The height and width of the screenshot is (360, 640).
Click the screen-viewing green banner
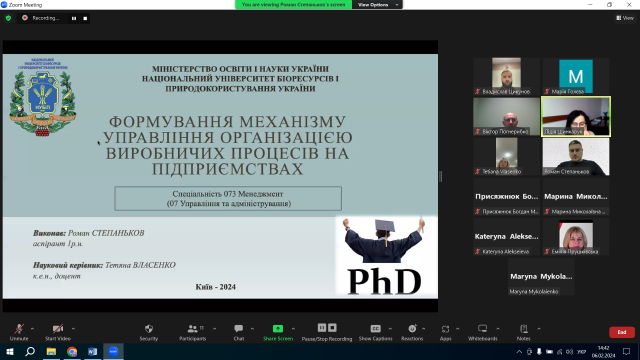(293, 4)
